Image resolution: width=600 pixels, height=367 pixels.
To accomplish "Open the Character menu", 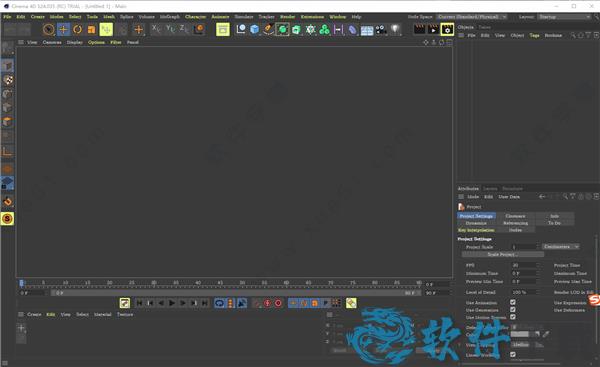I will point(195,17).
